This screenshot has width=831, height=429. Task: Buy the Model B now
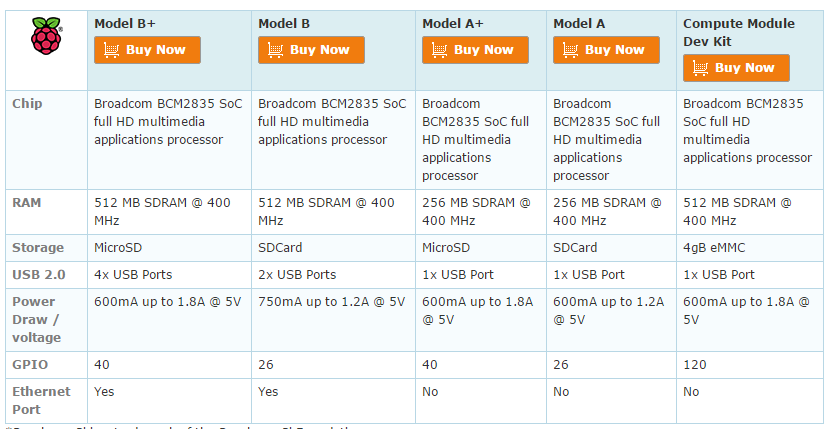311,50
